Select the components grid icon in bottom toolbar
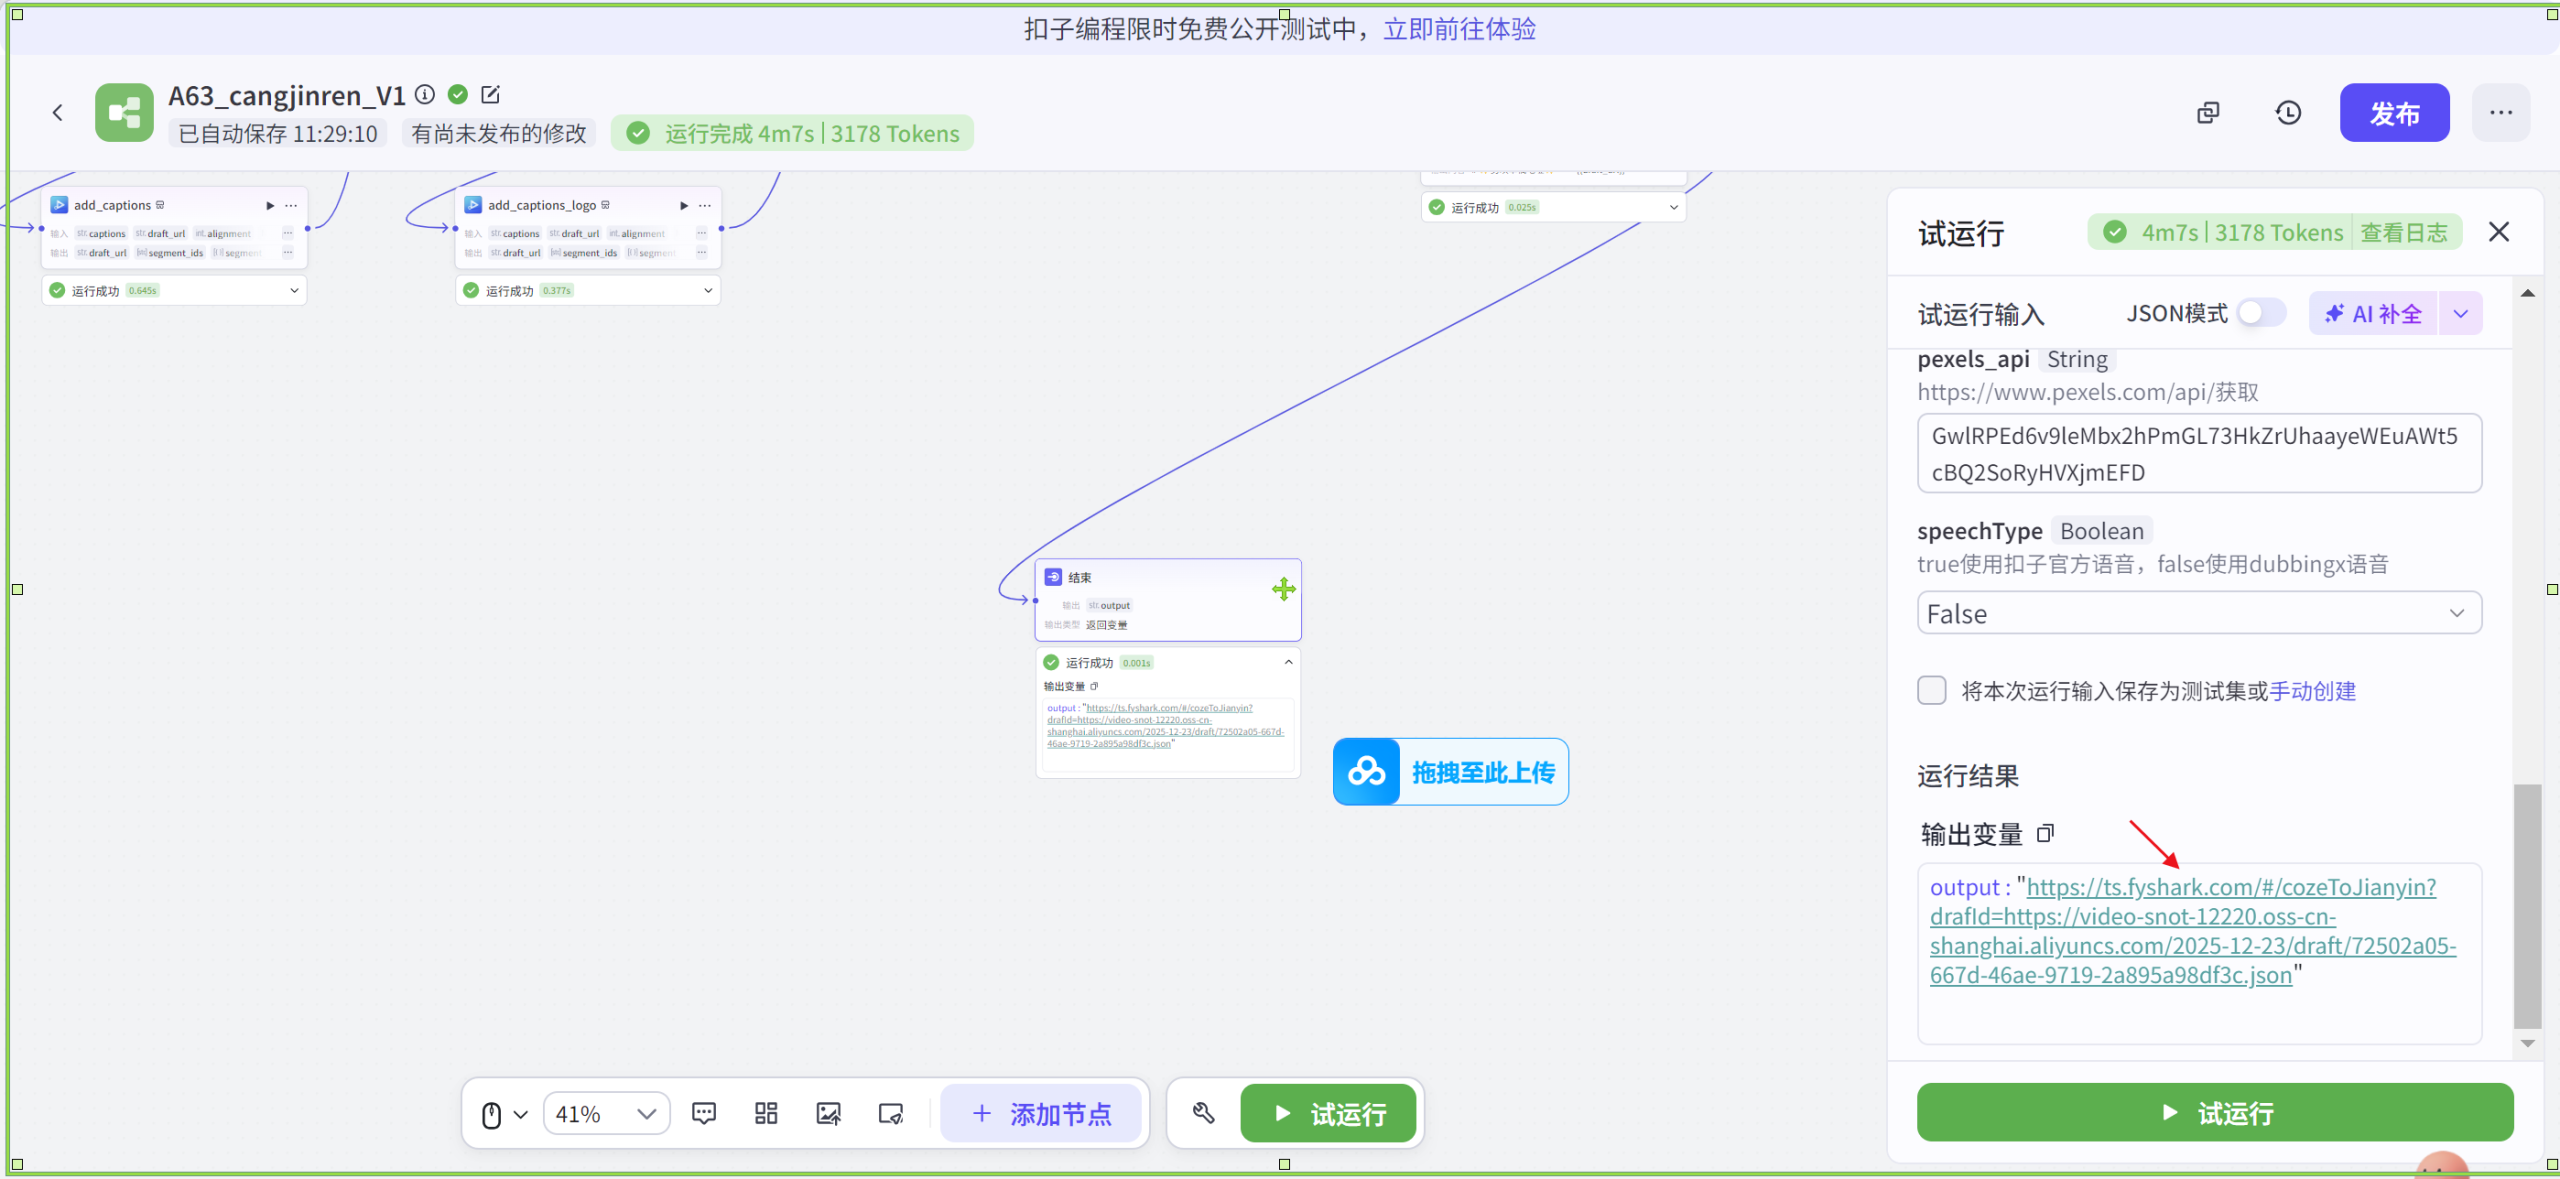 pos(765,1113)
